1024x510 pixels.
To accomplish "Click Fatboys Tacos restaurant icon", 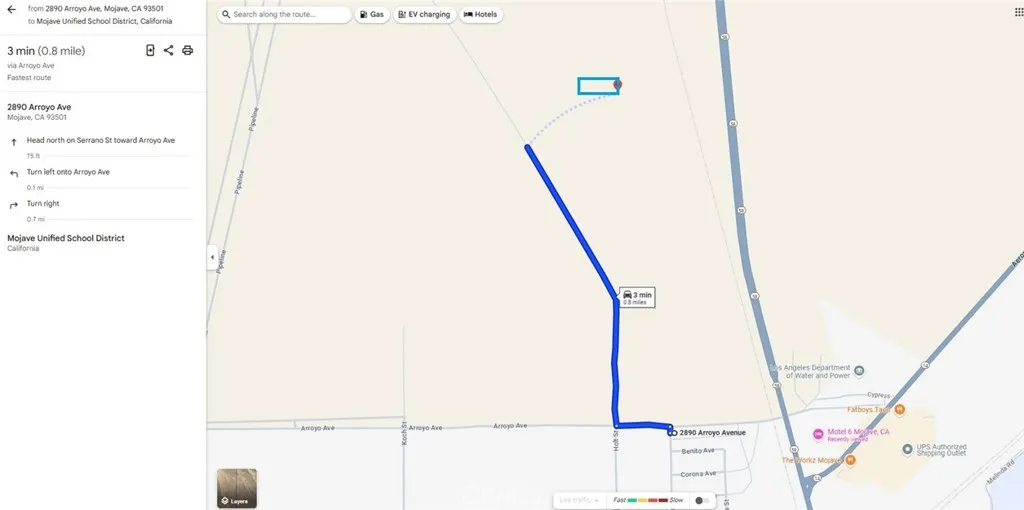I will point(900,409).
